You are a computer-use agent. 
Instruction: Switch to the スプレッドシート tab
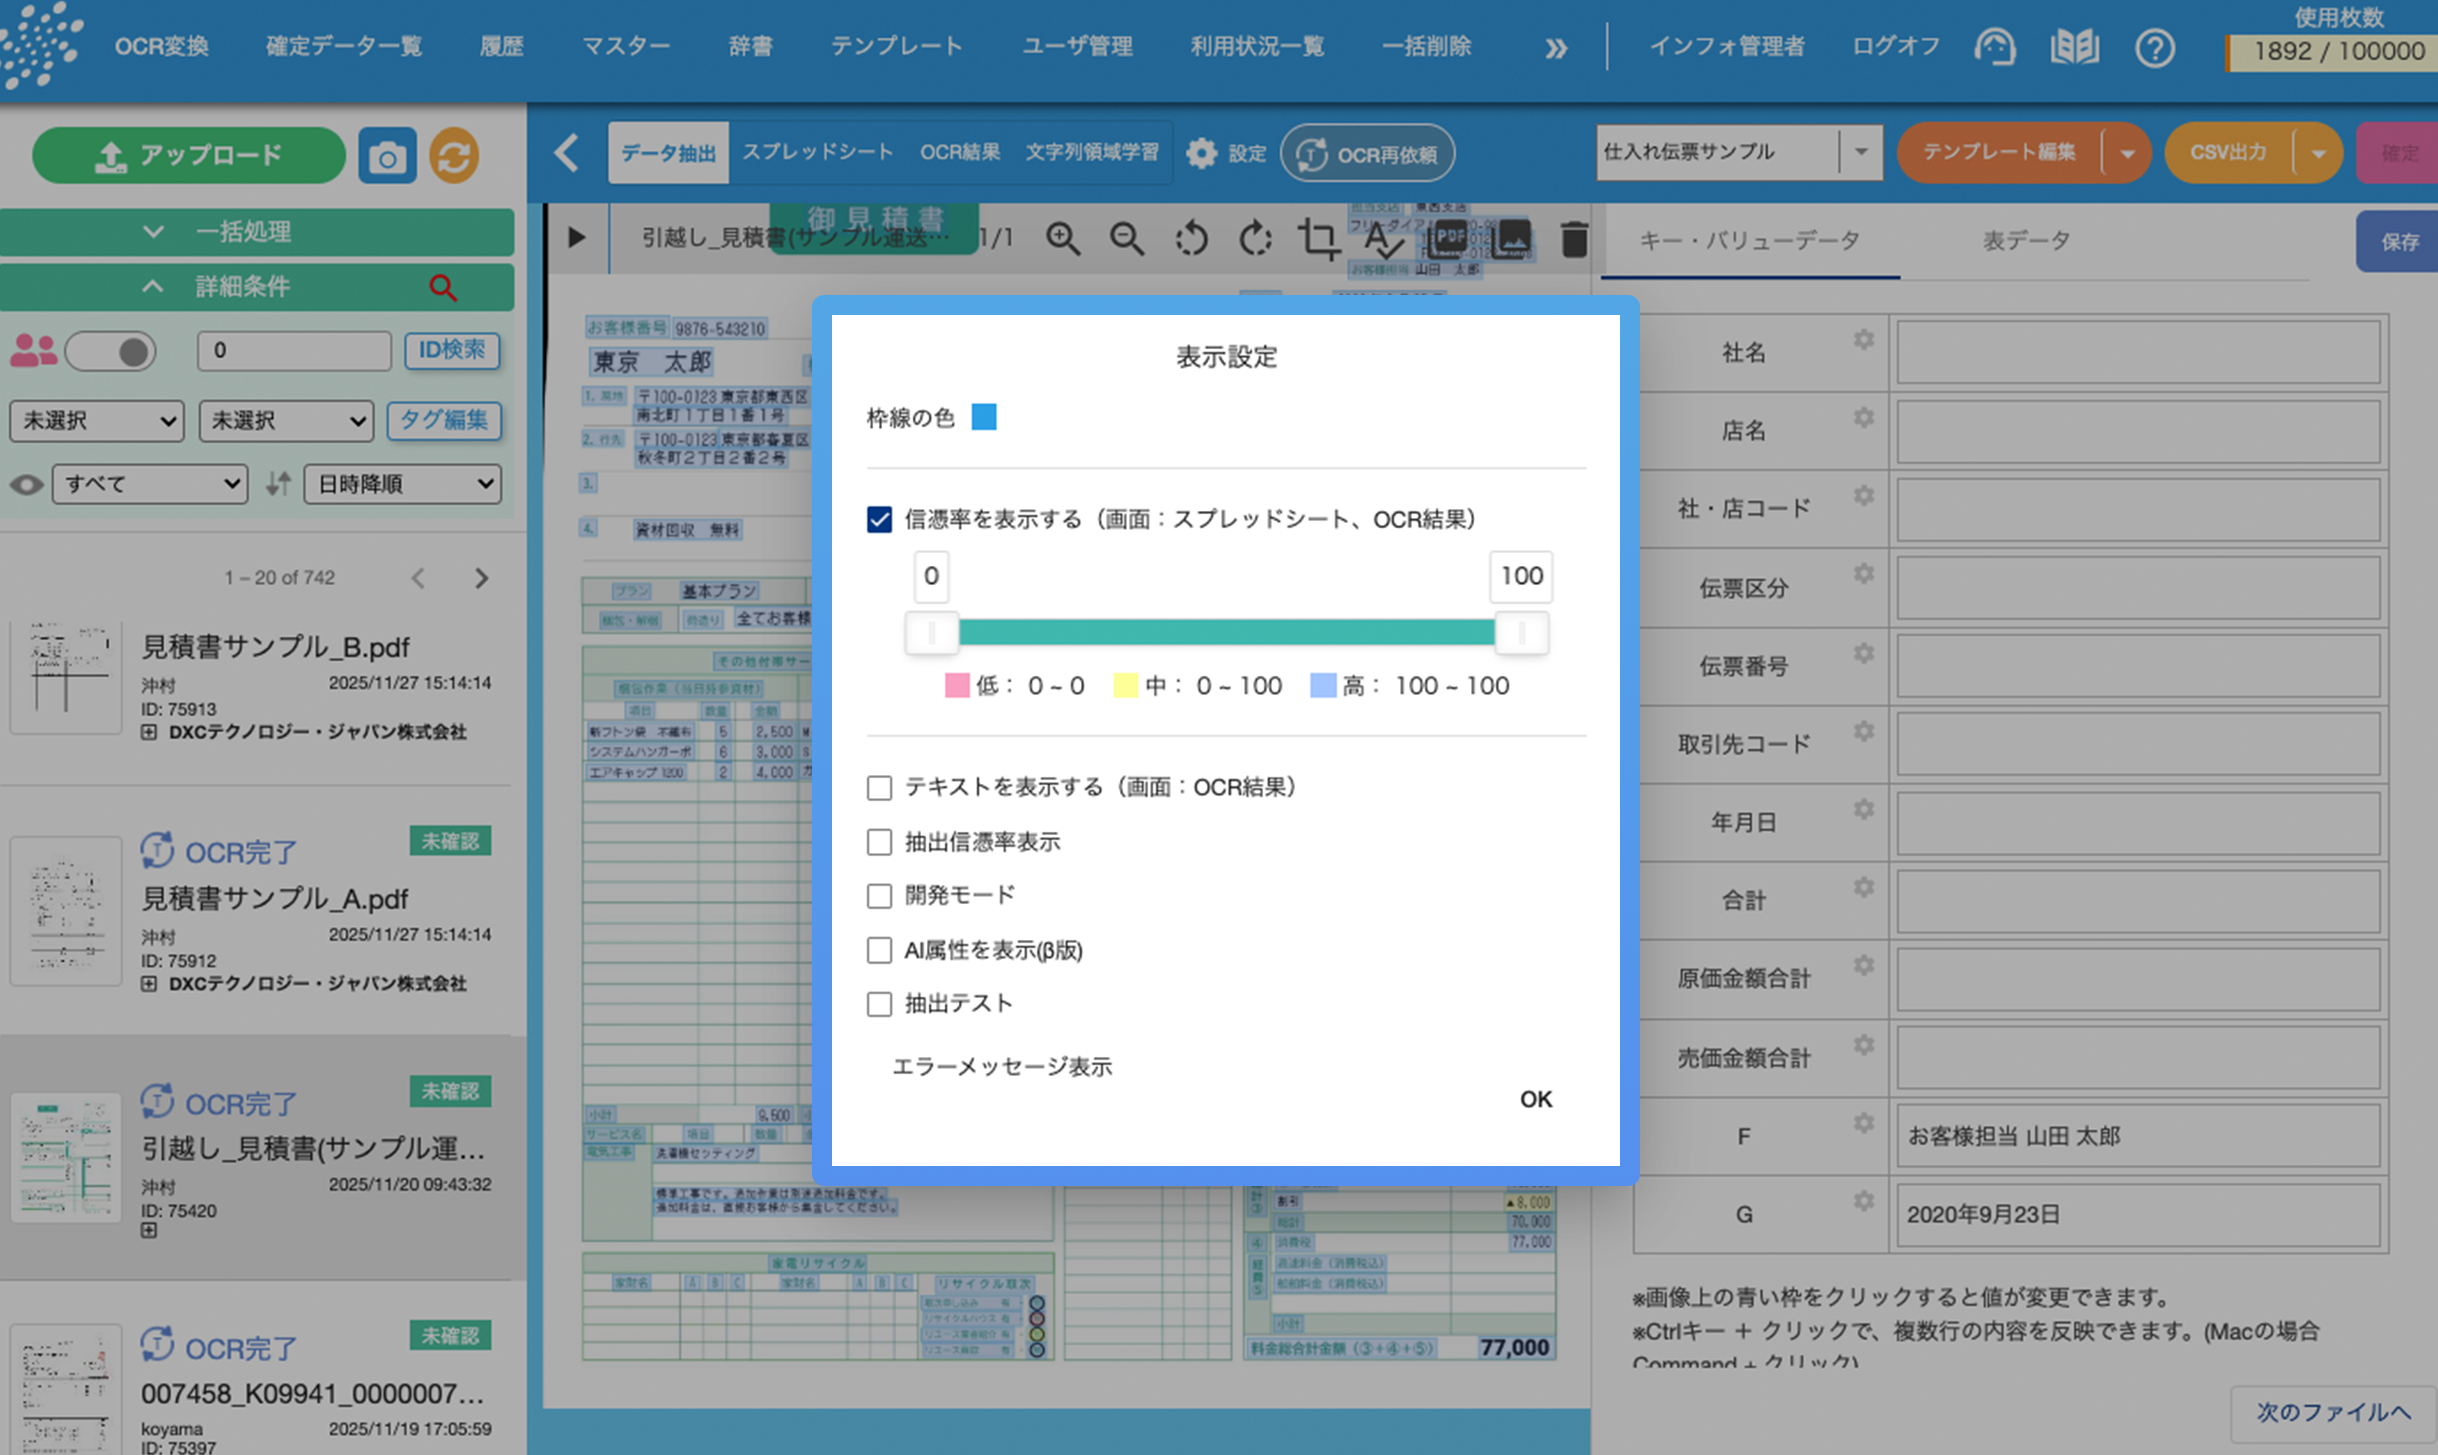tap(819, 151)
